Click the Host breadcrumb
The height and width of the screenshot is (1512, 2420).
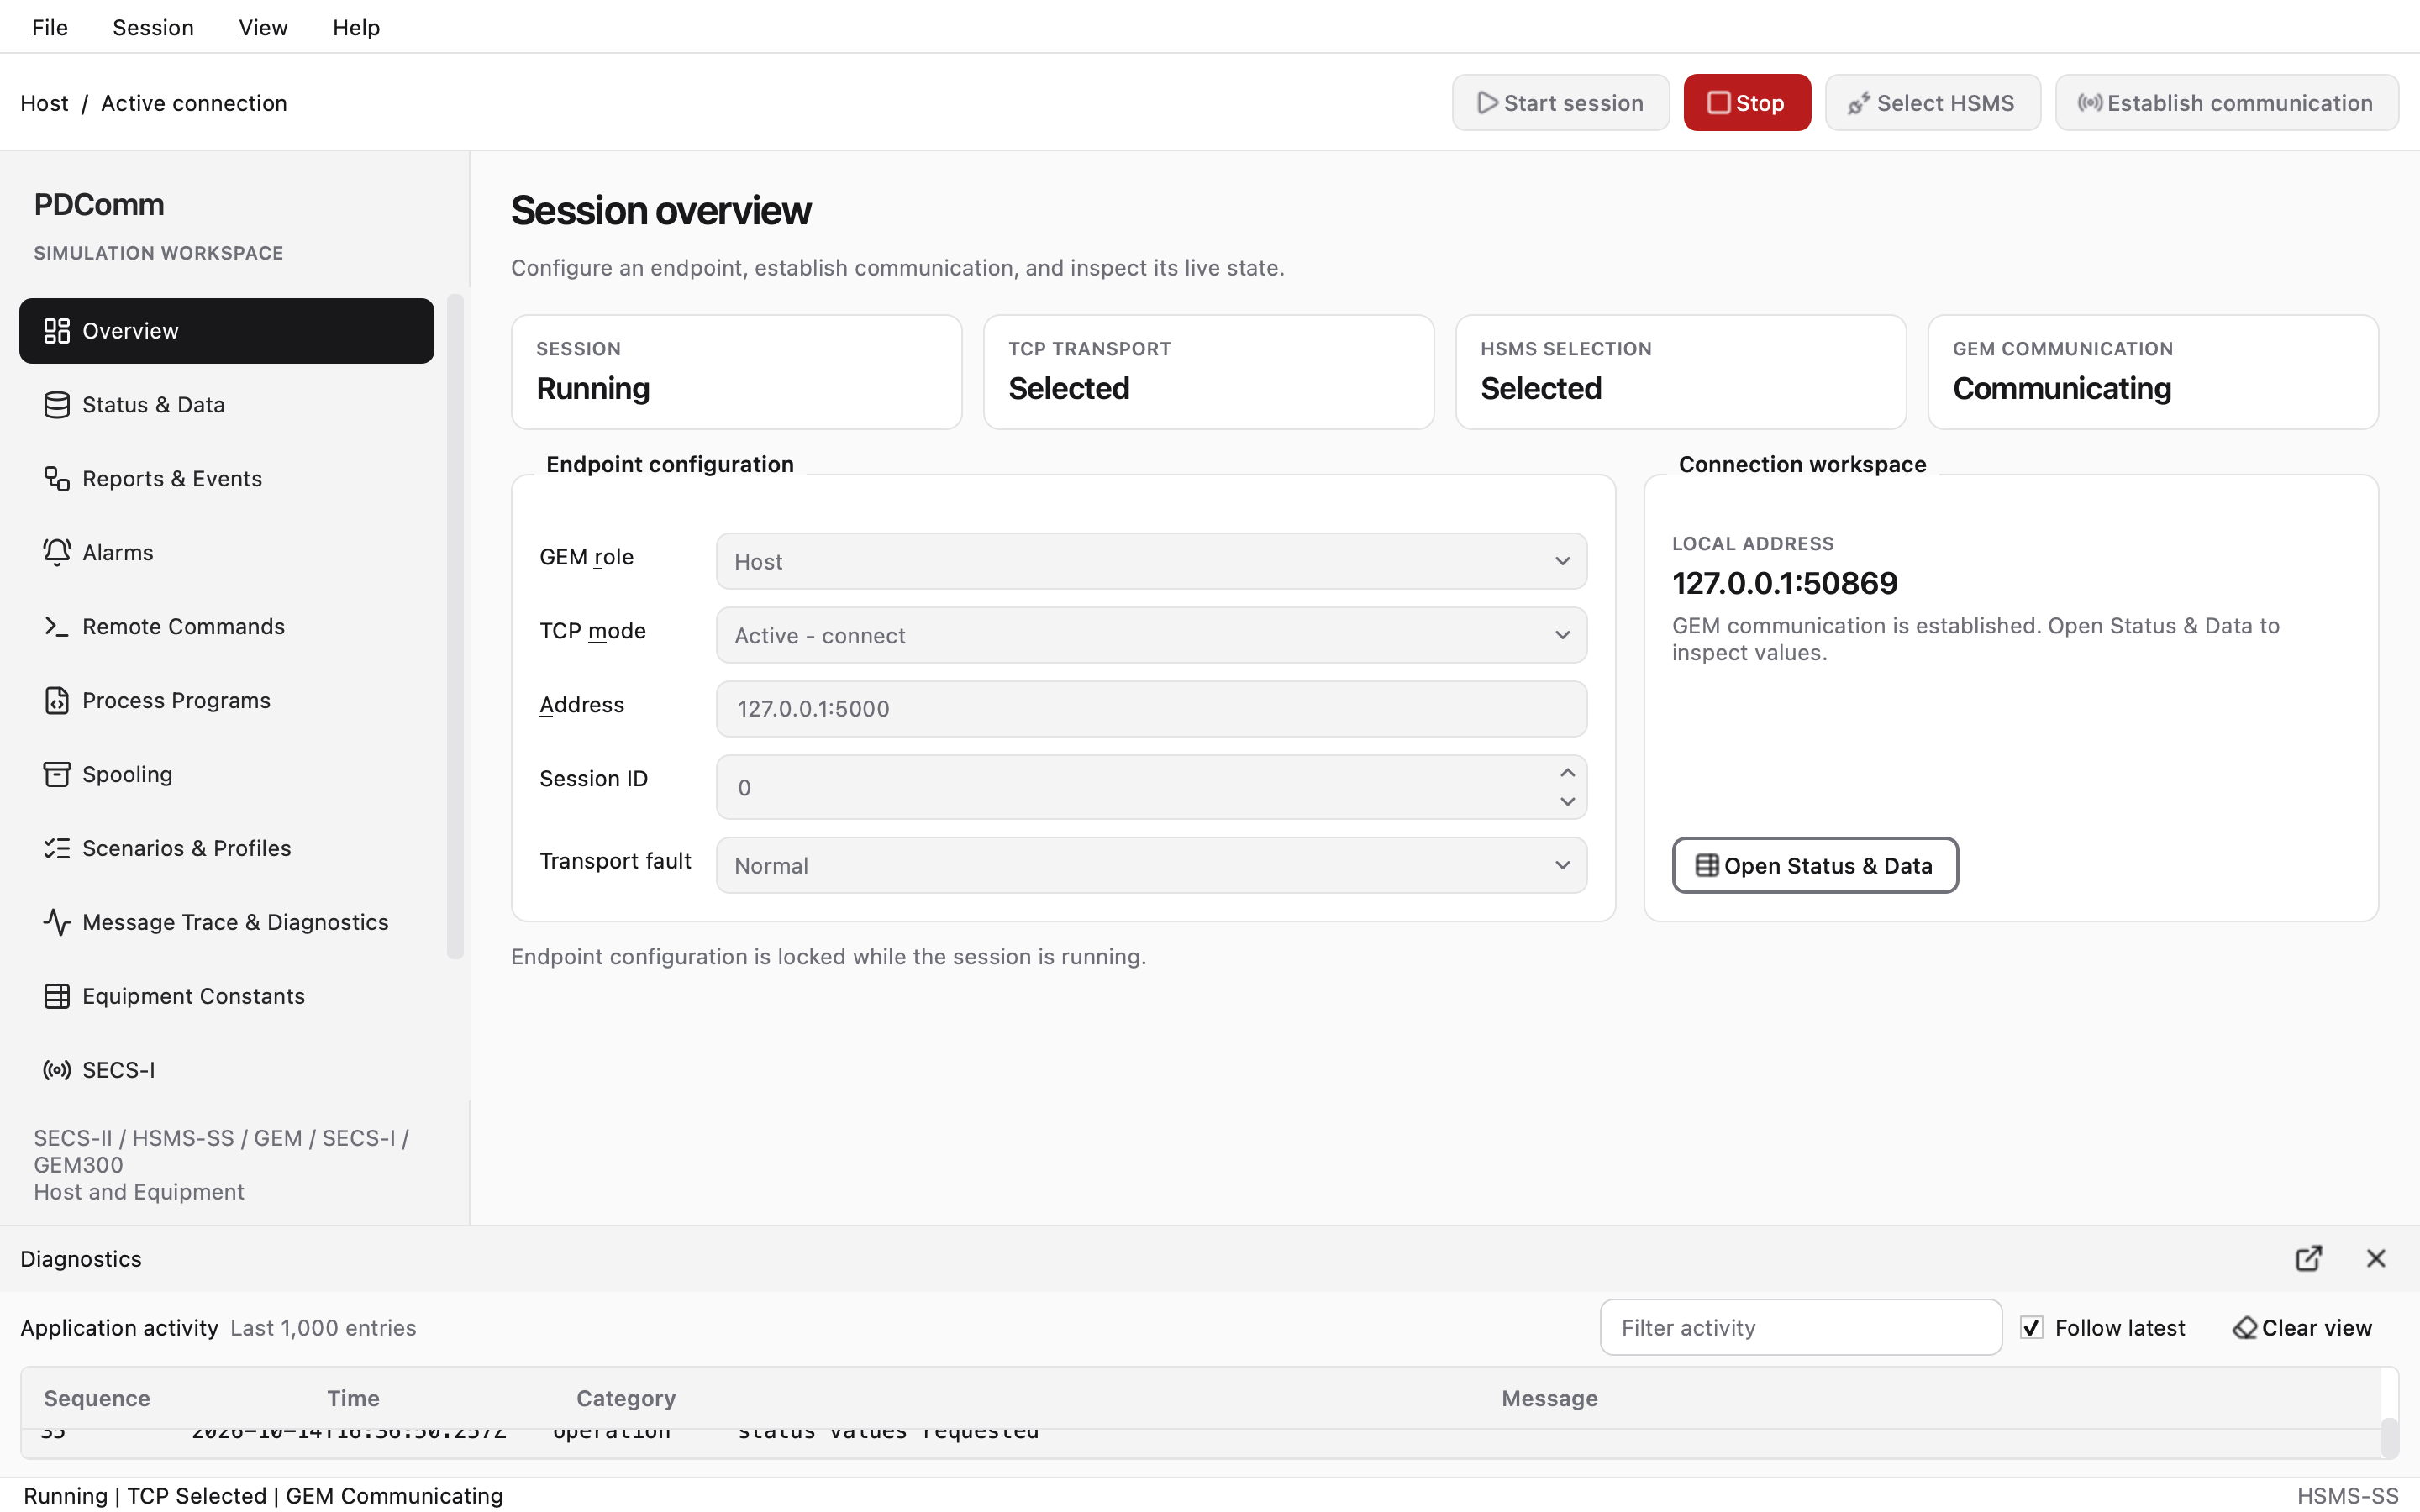pyautogui.click(x=44, y=103)
